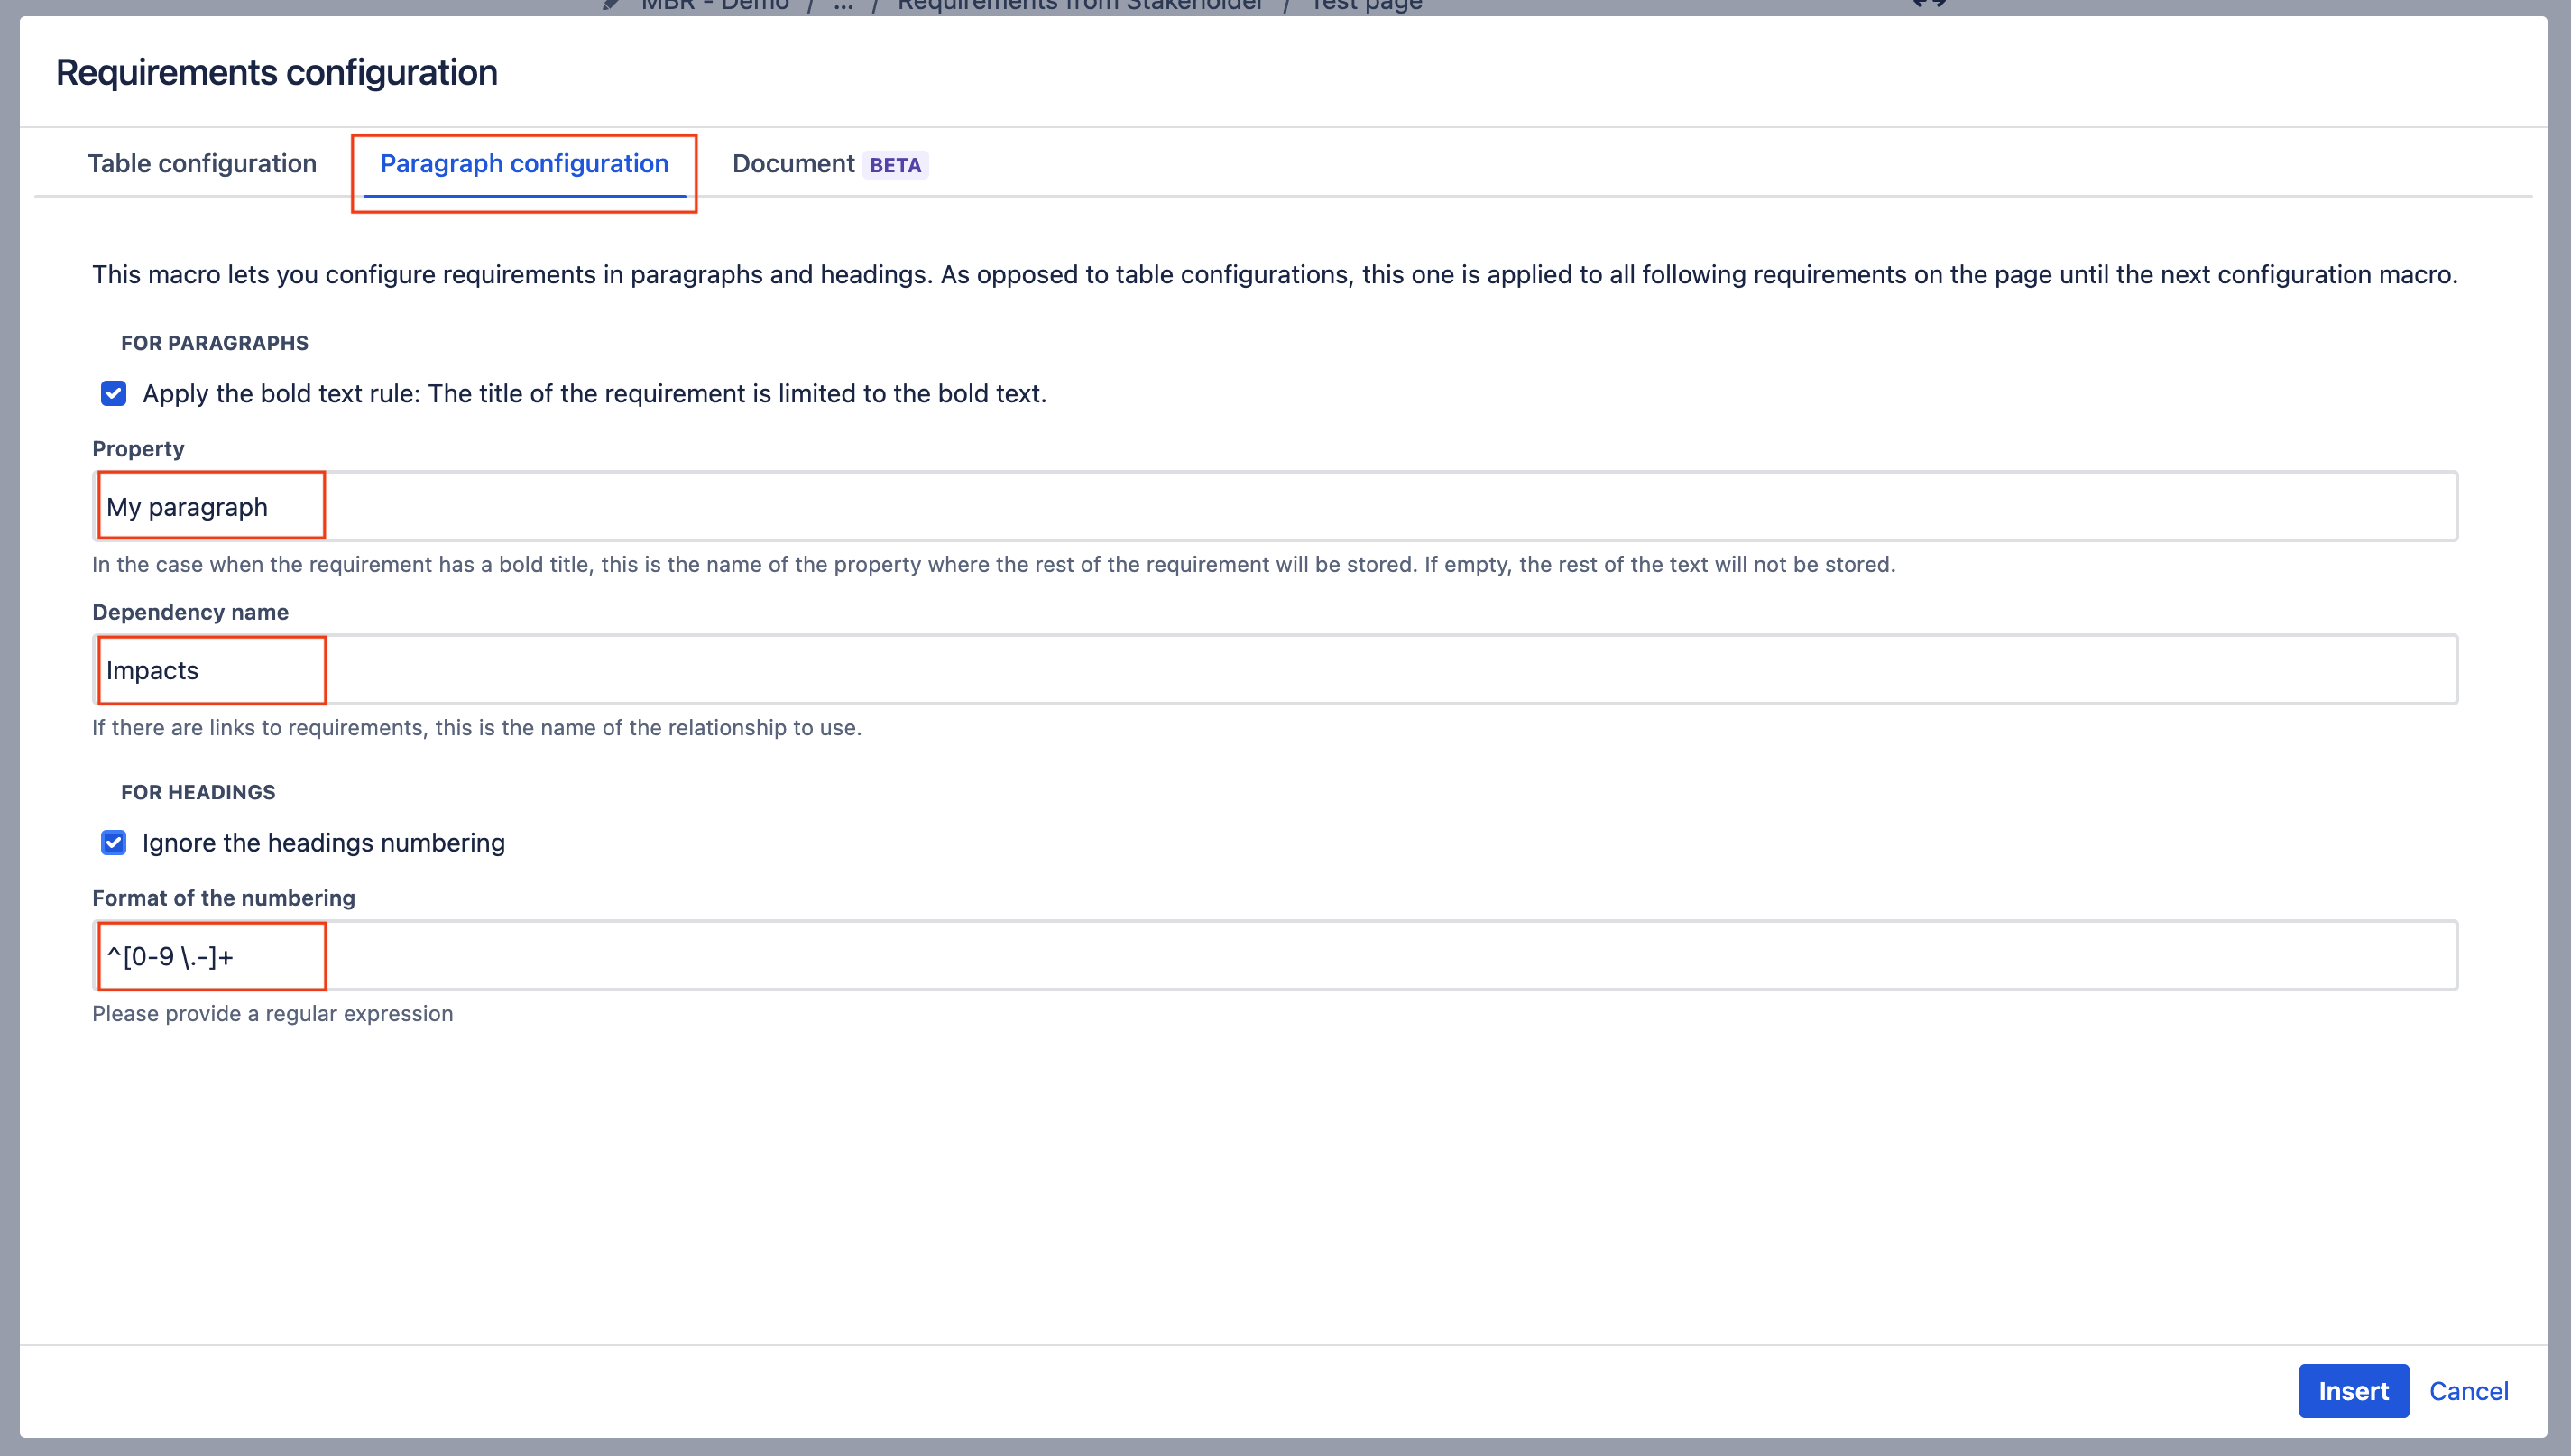Click the Cancel link
This screenshot has width=2571, height=1456.
pos(2469,1390)
